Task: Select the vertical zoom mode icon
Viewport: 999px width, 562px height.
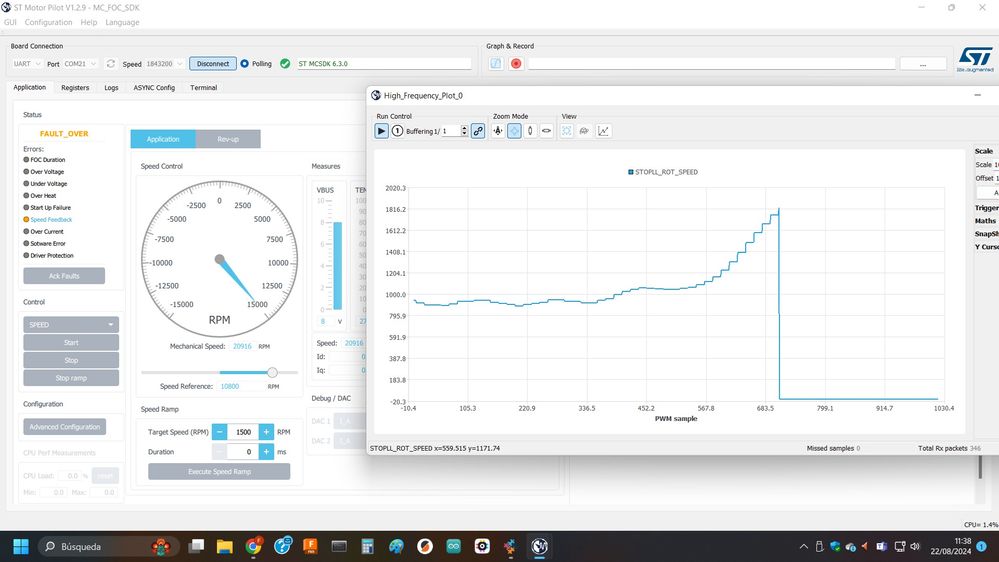Action: 530,131
